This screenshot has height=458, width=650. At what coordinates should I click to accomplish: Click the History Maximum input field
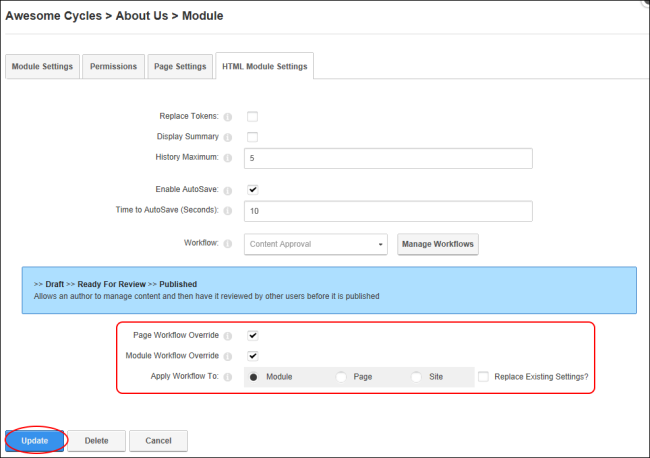pos(388,158)
